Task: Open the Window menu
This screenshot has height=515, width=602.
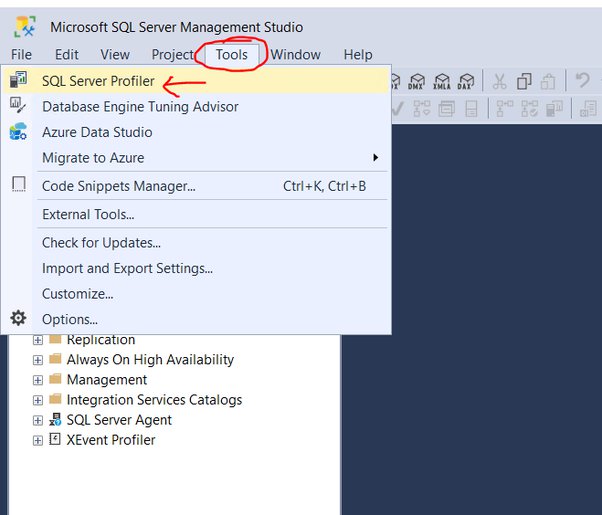Action: pos(296,55)
